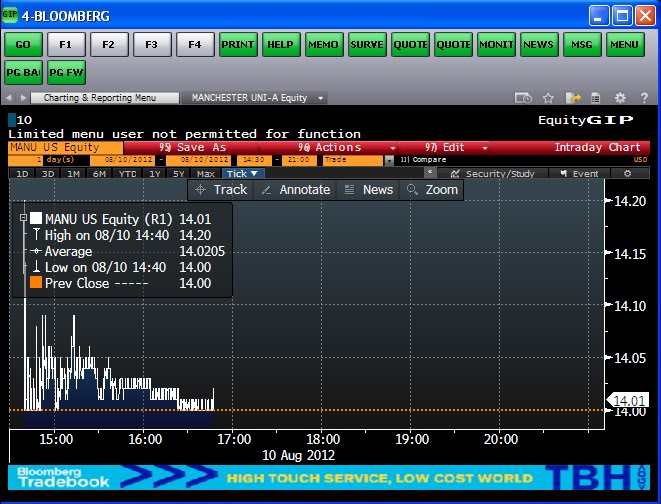The width and height of the screenshot is (661, 504).
Task: Open the Event panel
Action: [x=579, y=174]
